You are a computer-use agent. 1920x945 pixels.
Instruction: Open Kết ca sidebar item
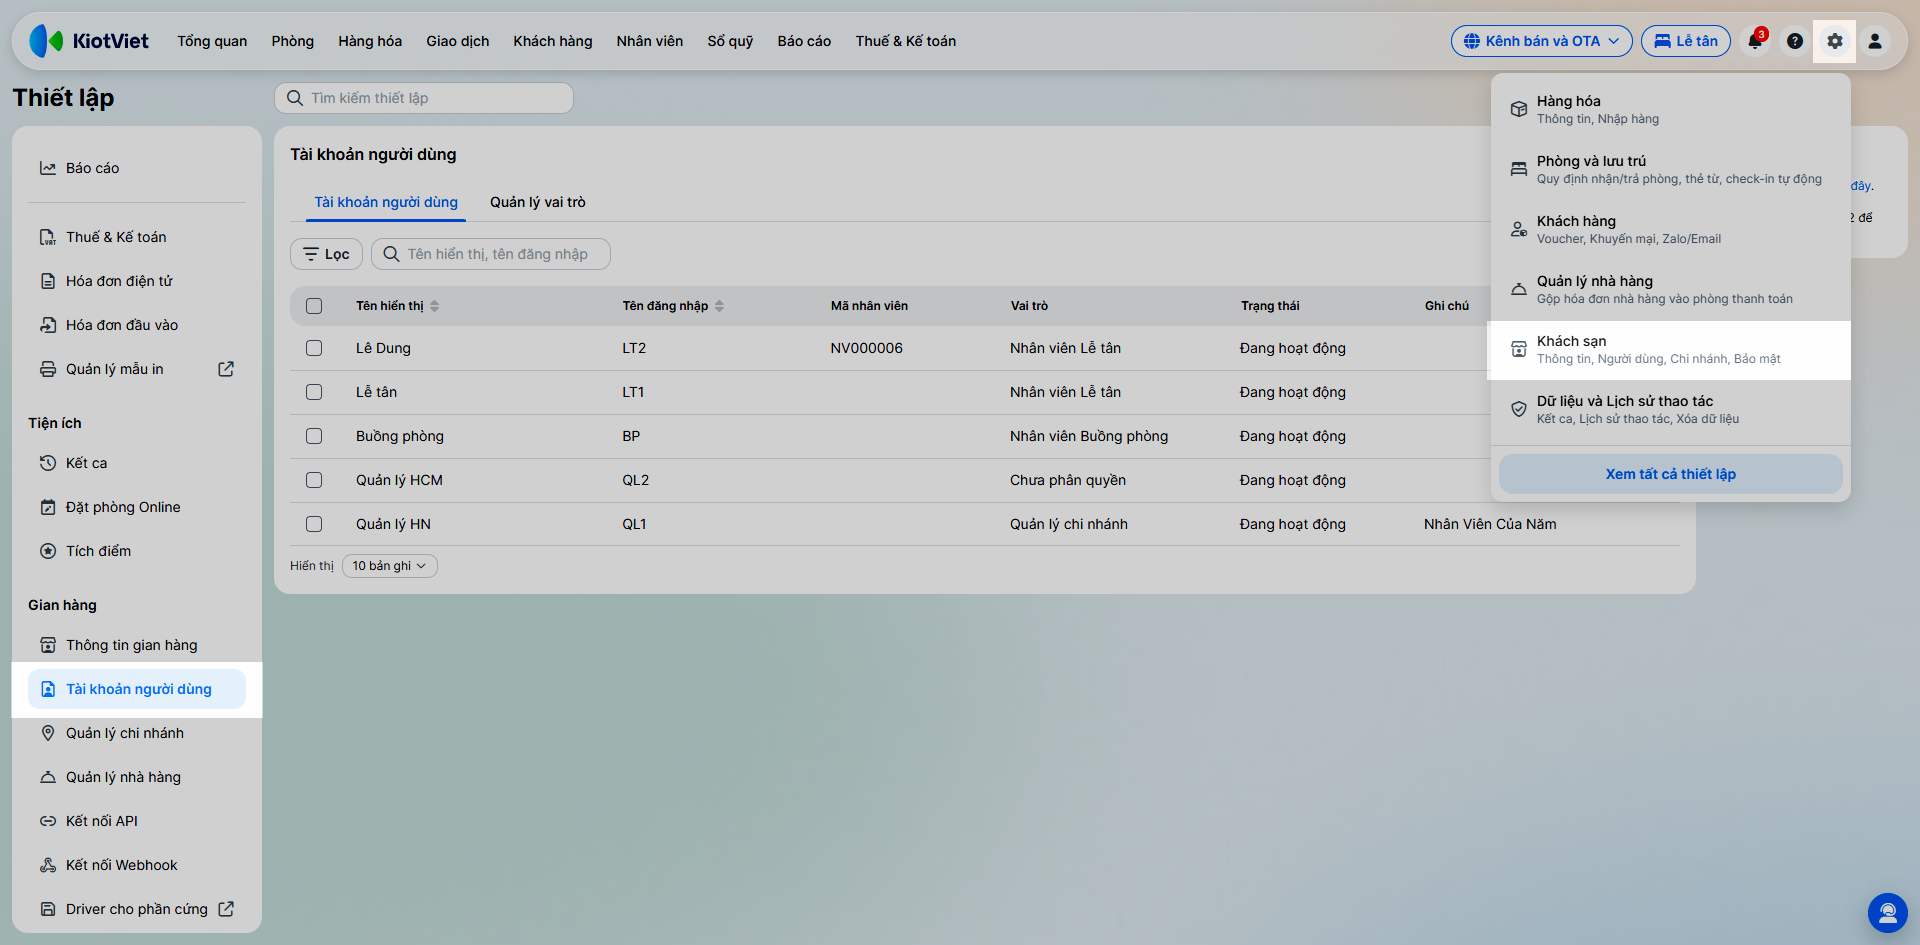pyautogui.click(x=137, y=463)
